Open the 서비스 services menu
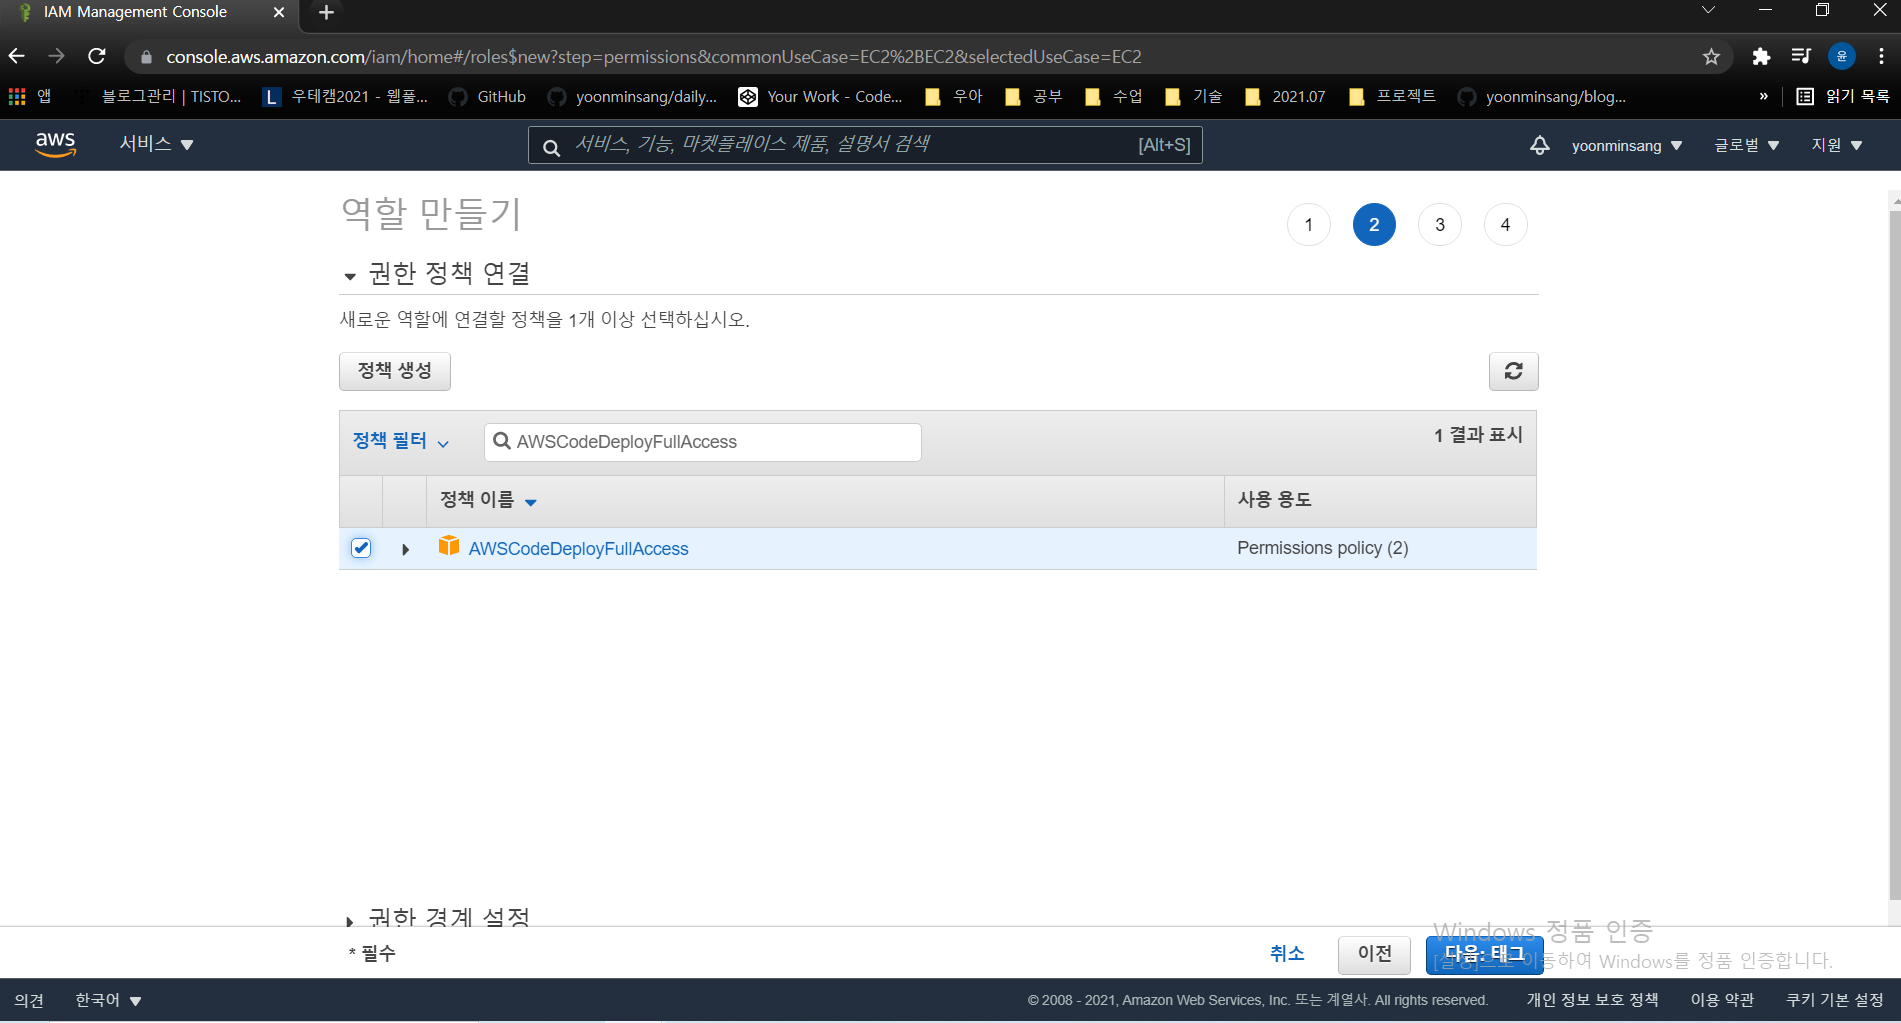 click(156, 144)
